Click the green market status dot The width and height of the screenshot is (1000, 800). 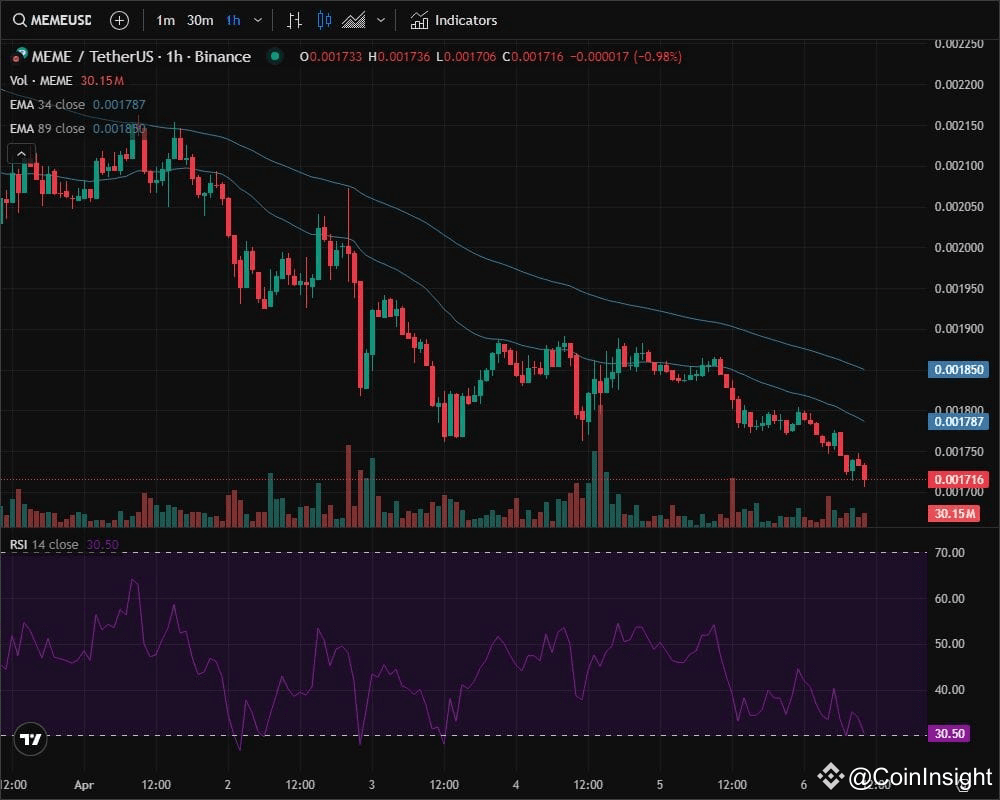pos(275,56)
